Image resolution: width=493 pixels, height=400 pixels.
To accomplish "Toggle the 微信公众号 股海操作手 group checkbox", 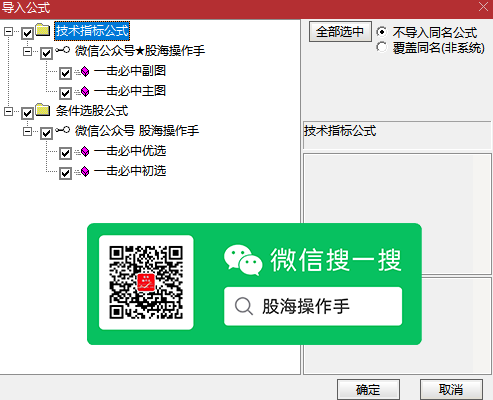I will click(46, 133).
